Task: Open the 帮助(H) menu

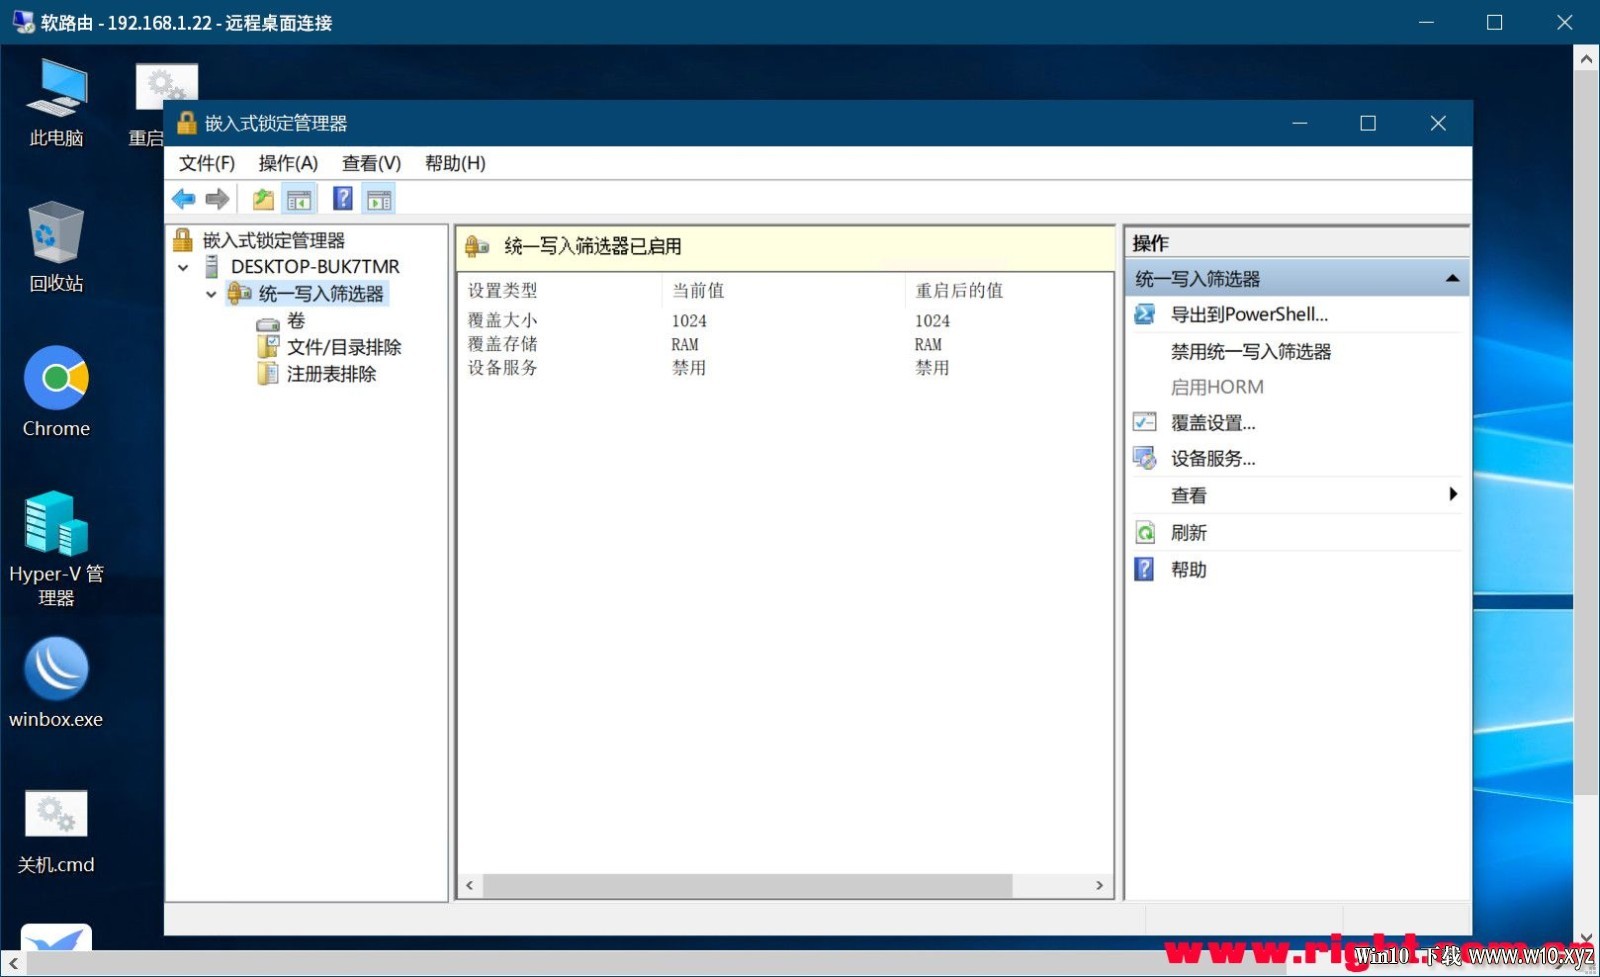Action: 455,163
